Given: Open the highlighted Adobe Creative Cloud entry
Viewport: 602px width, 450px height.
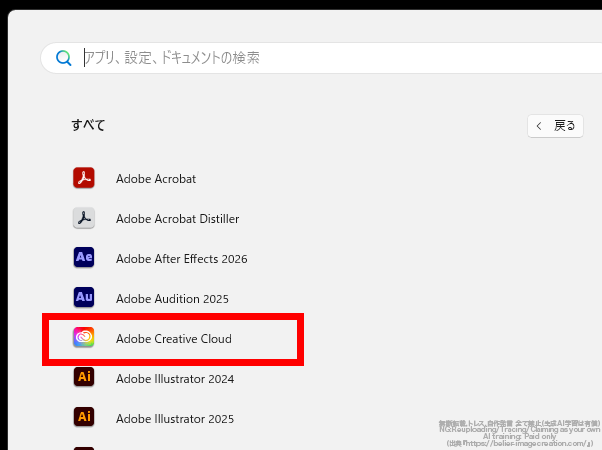Looking at the screenshot, I should [173, 339].
